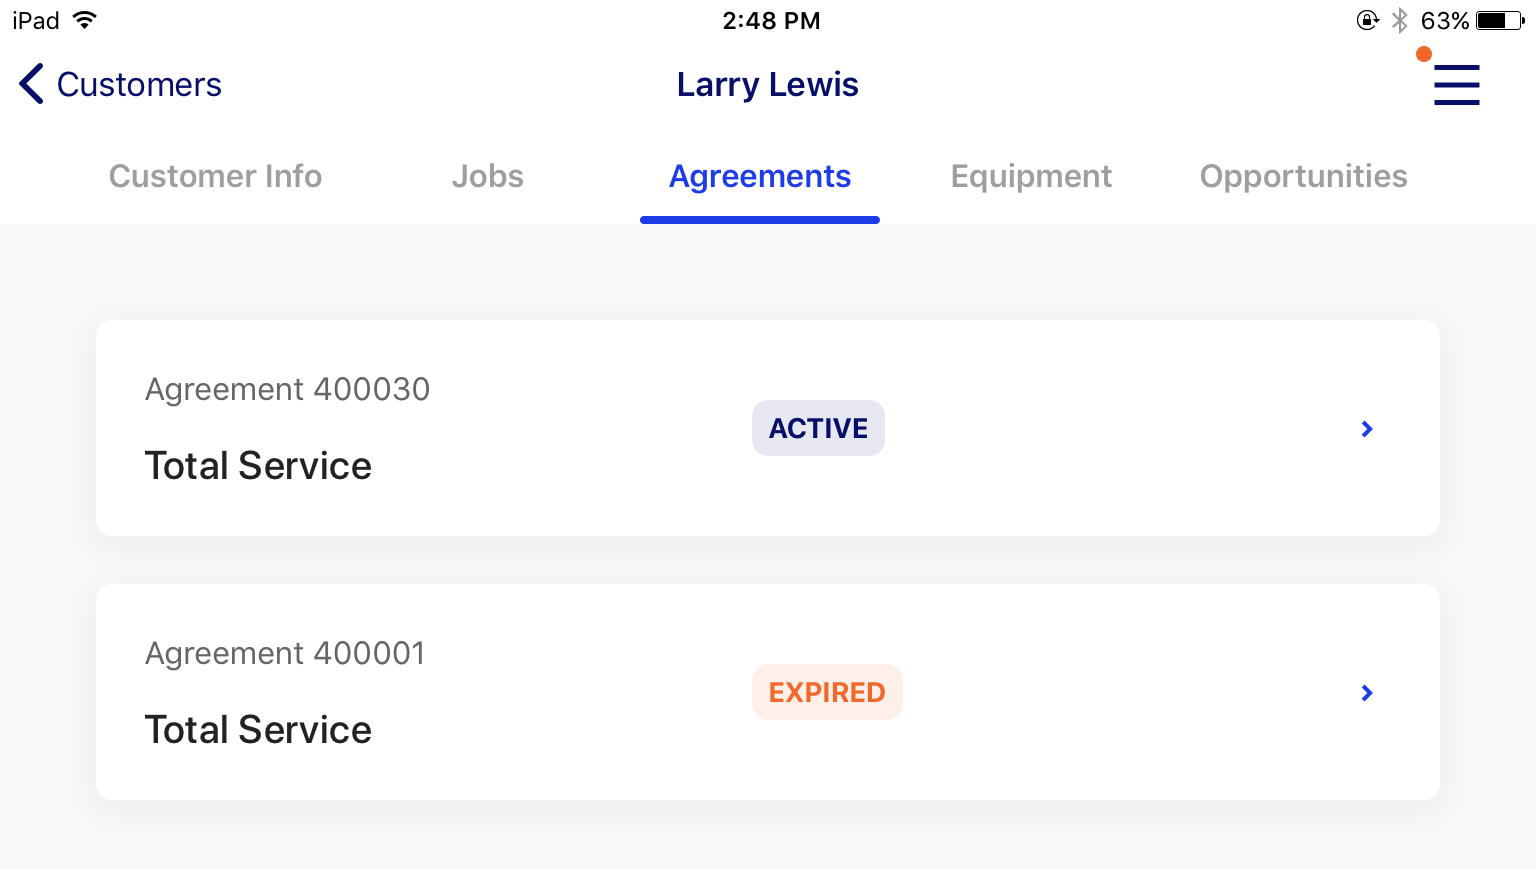Image resolution: width=1536 pixels, height=869 pixels.
Task: Select the Agreements tab
Action: tap(760, 176)
